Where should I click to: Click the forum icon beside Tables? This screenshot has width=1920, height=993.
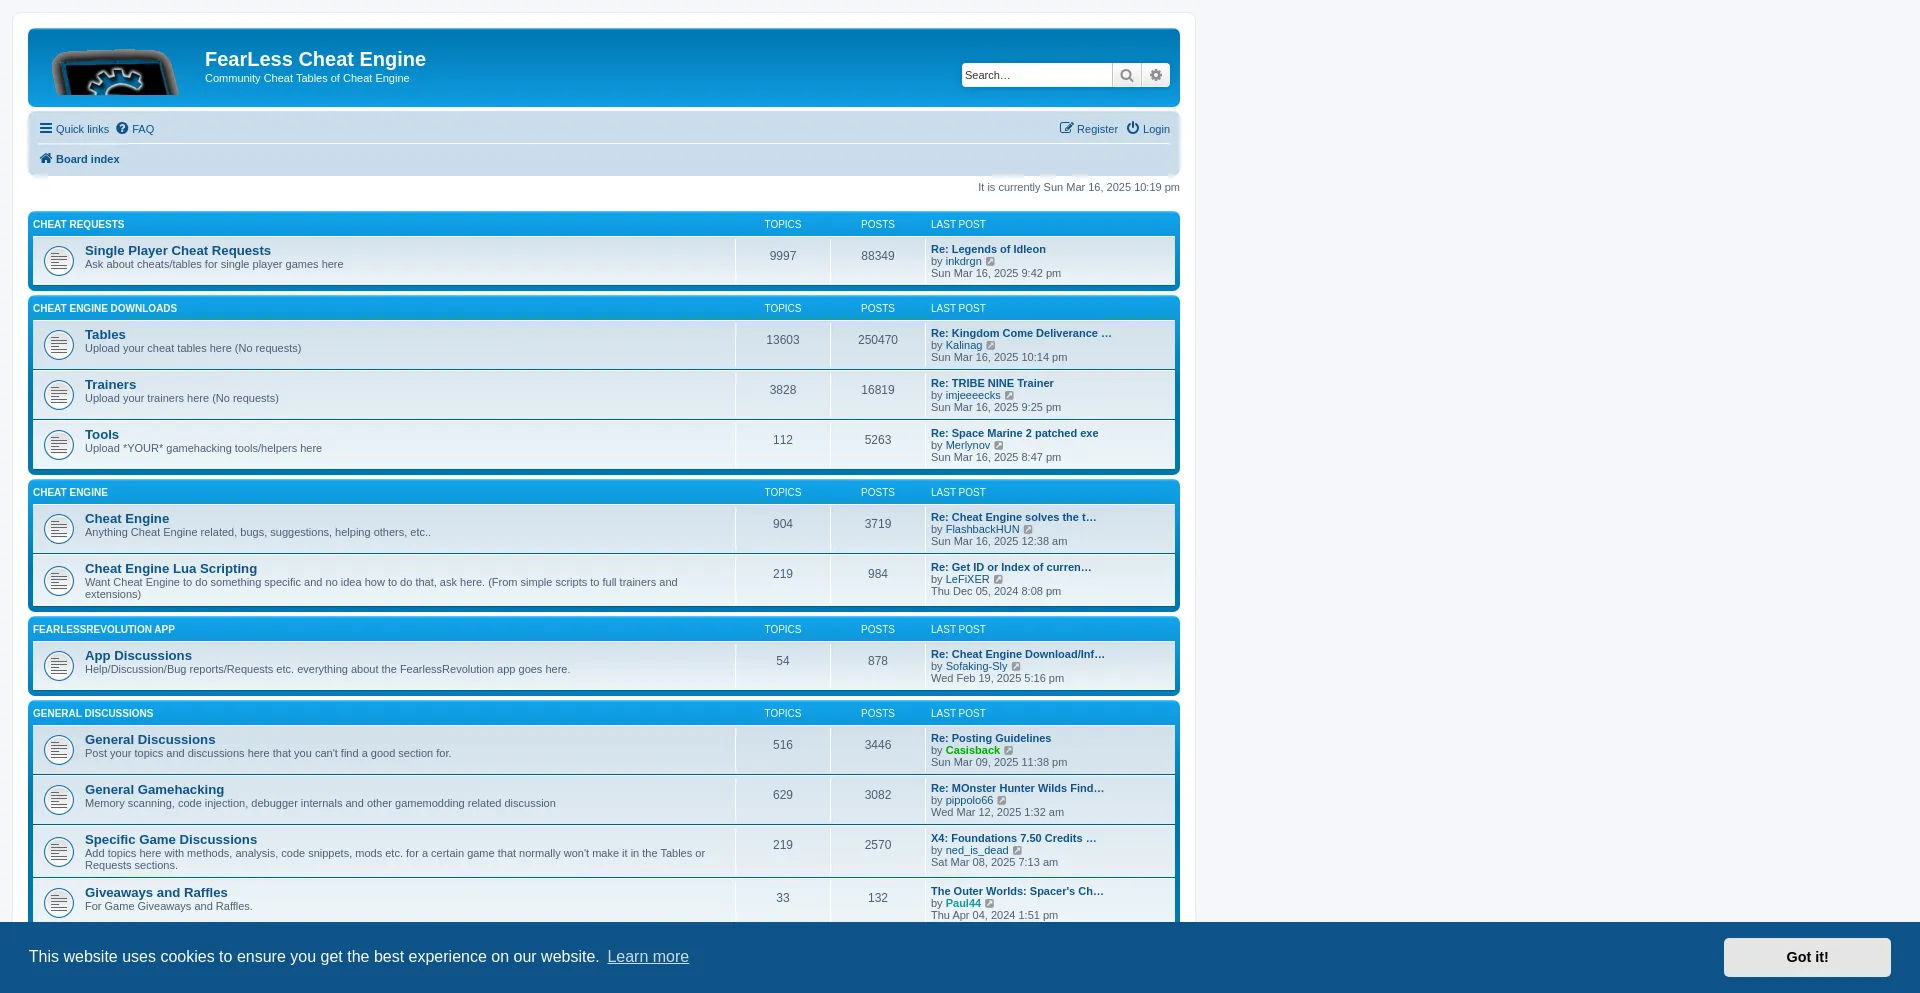tap(59, 344)
